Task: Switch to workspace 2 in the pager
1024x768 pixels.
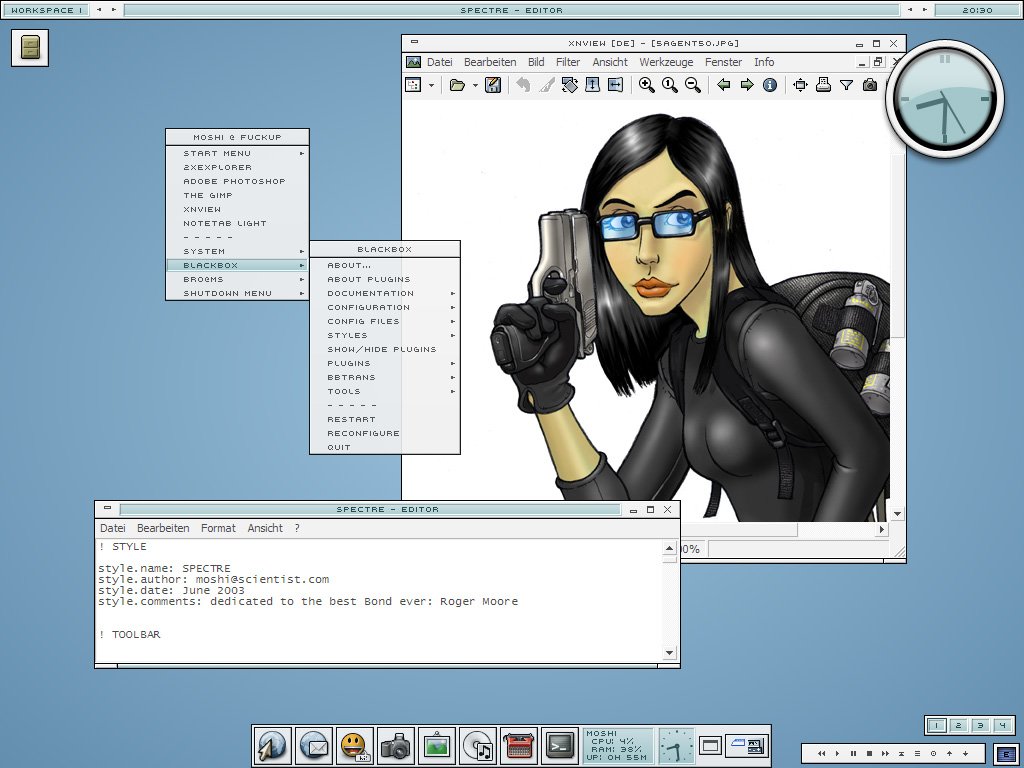Action: tap(958, 726)
